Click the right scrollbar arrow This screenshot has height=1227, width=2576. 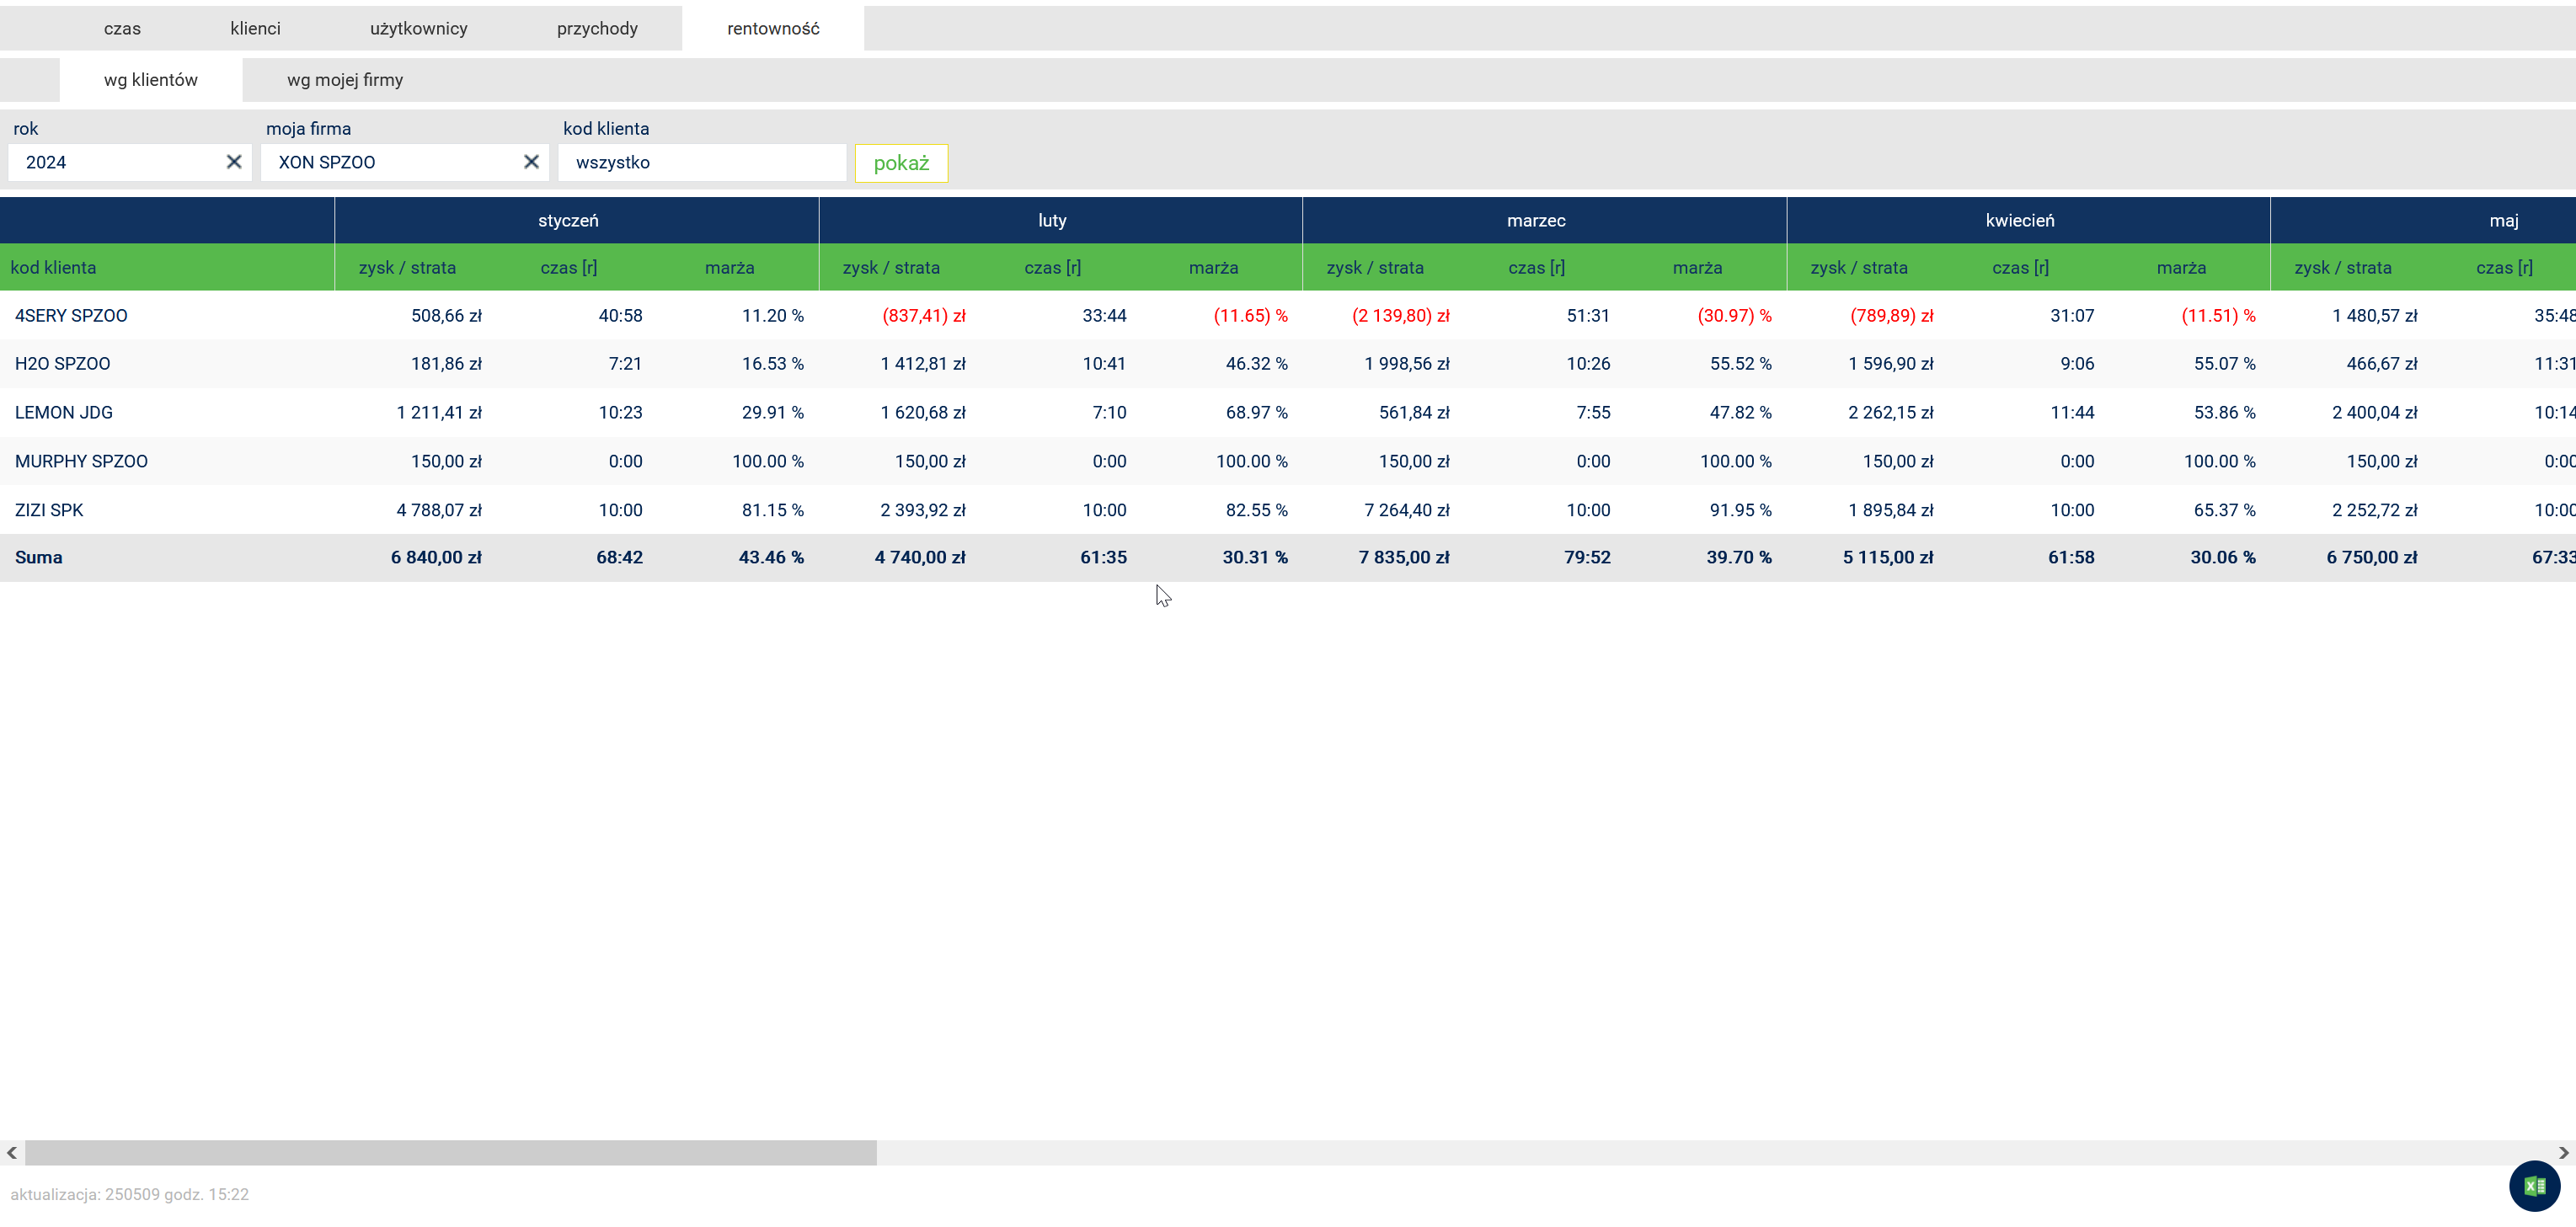click(x=2564, y=1153)
